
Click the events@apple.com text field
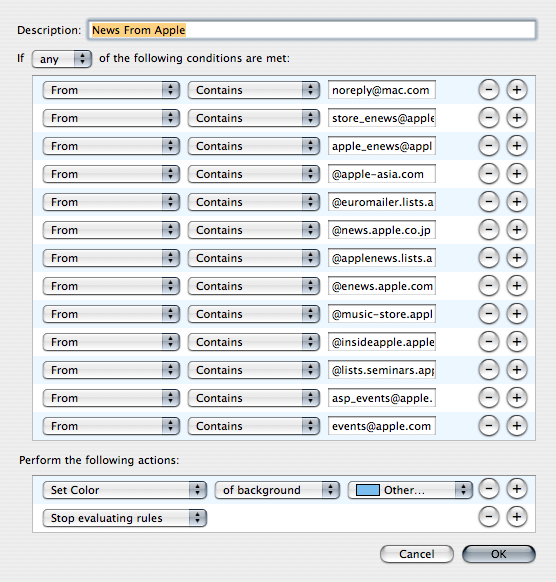[382, 426]
